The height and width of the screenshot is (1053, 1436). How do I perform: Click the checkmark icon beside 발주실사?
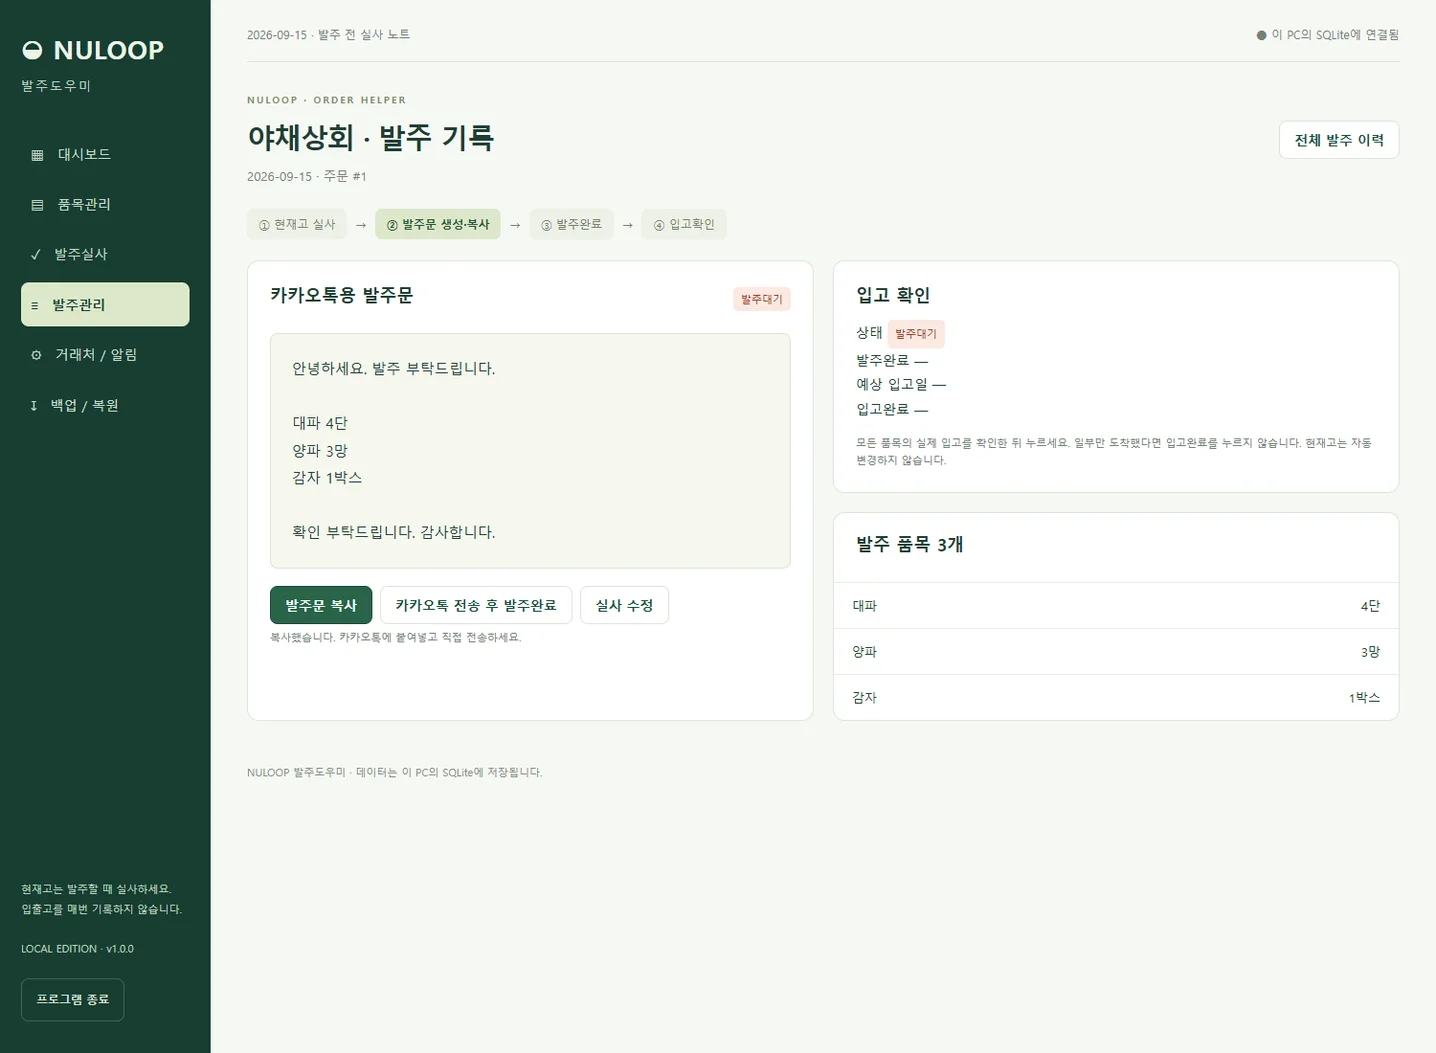[36, 255]
